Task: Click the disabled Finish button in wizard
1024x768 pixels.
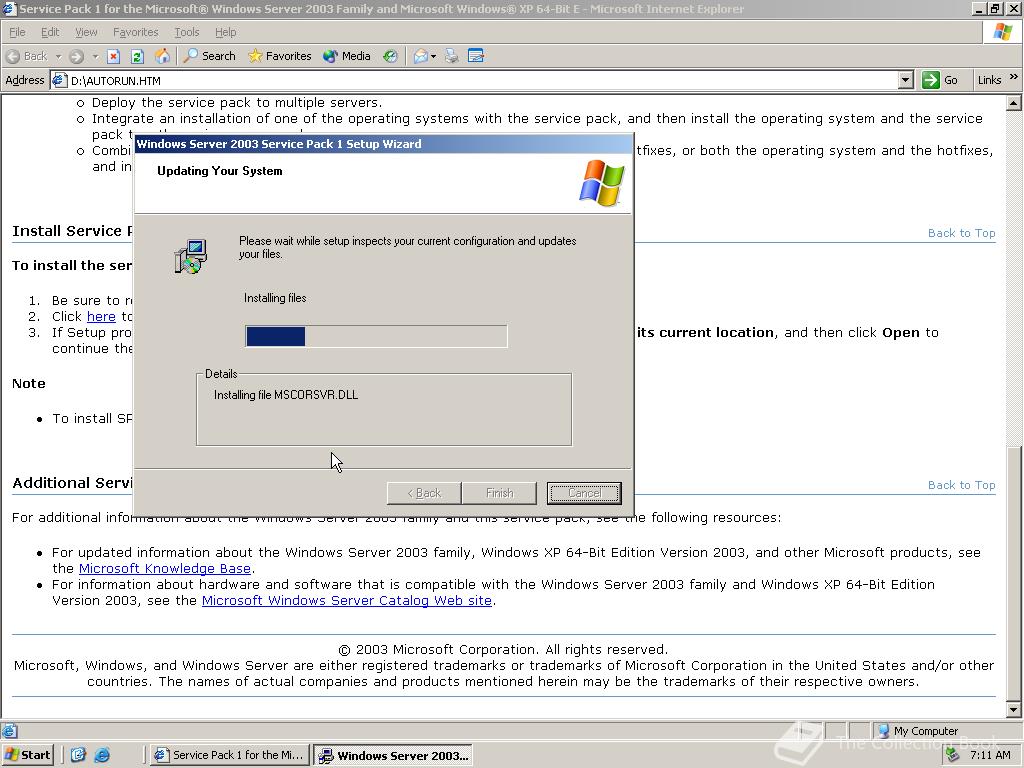Action: 500,493
